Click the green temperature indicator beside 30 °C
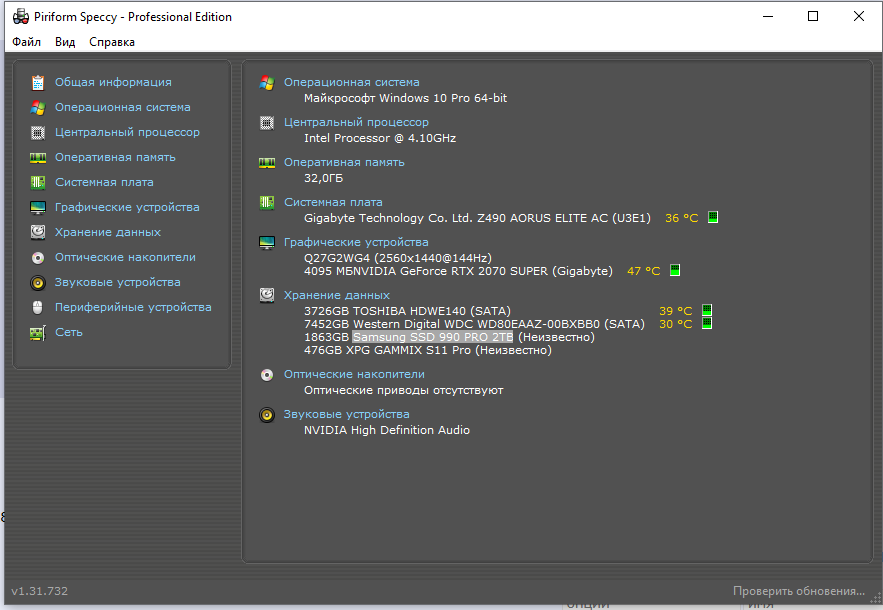Image resolution: width=883 pixels, height=610 pixels. tap(707, 323)
